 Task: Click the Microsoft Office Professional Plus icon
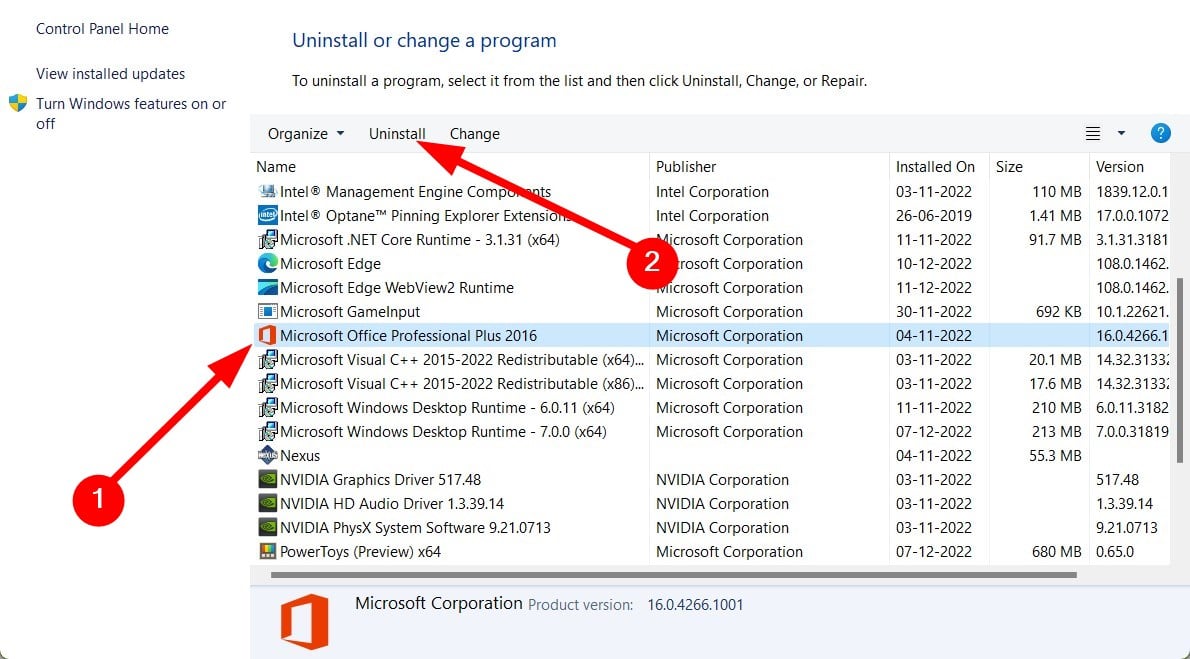coord(267,335)
